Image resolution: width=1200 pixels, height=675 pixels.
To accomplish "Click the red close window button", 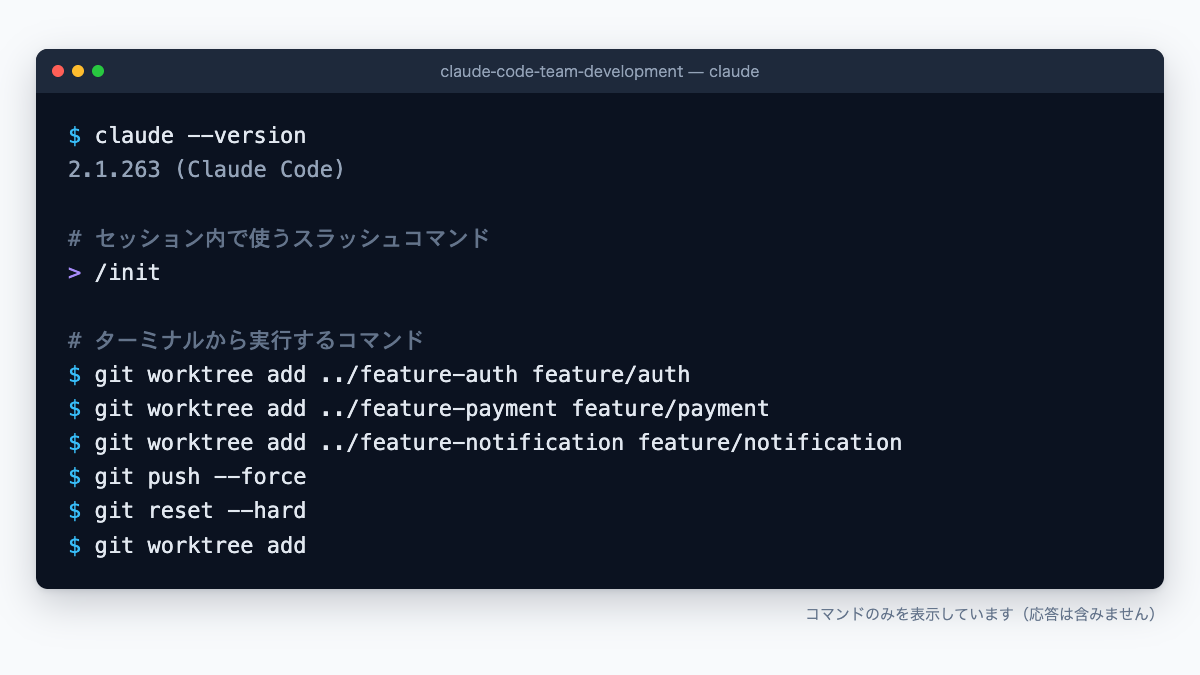I will pos(58,71).
